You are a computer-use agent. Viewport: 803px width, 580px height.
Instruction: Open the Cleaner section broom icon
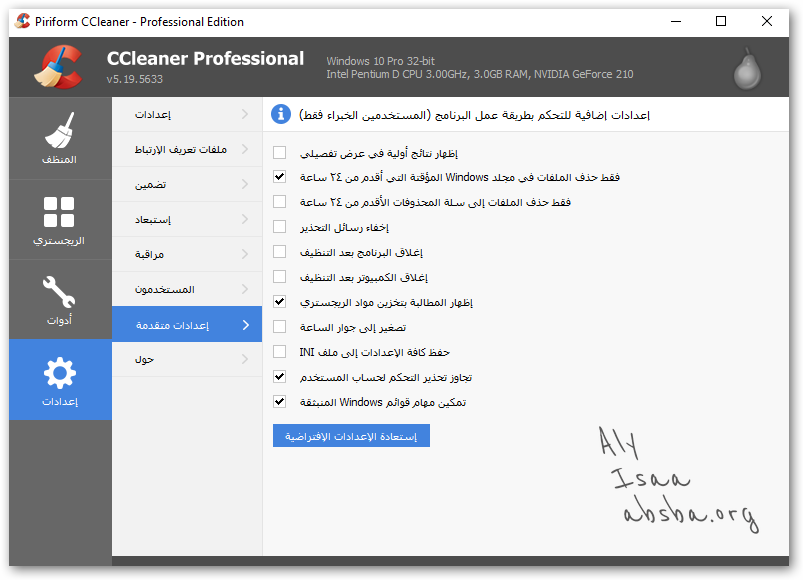tap(60, 130)
